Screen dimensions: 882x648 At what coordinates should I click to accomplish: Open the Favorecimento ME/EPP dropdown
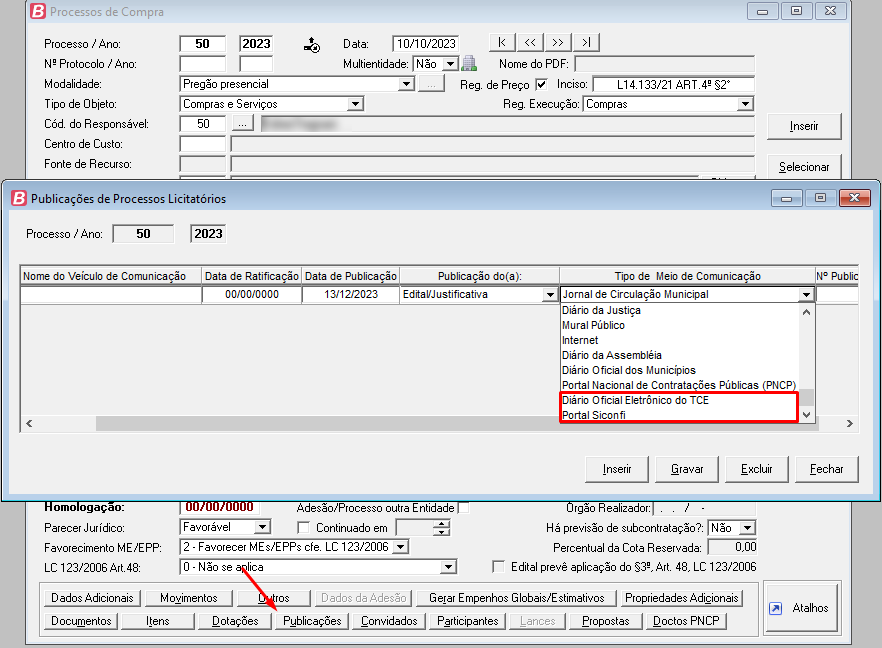pyautogui.click(x=400, y=547)
